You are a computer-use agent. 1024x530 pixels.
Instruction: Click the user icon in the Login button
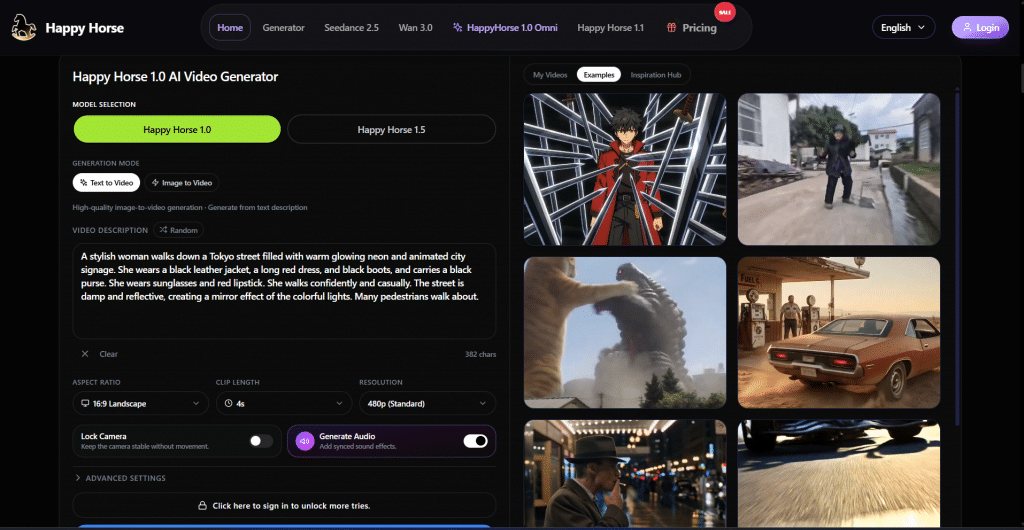click(965, 27)
